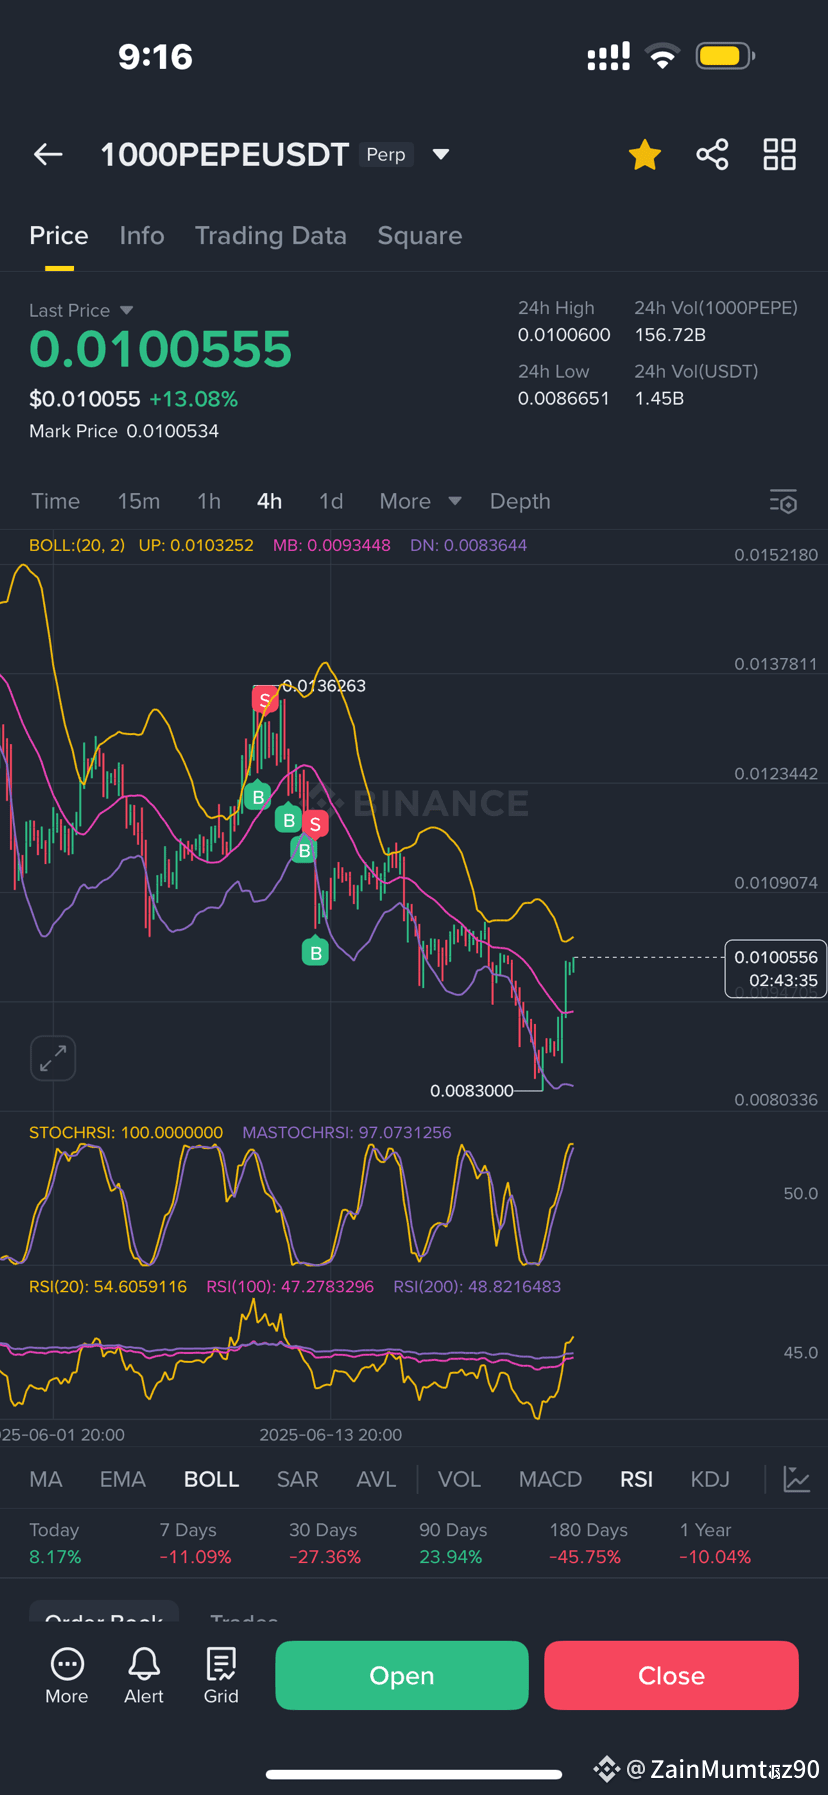Toggle the EMA indicator

123,1479
